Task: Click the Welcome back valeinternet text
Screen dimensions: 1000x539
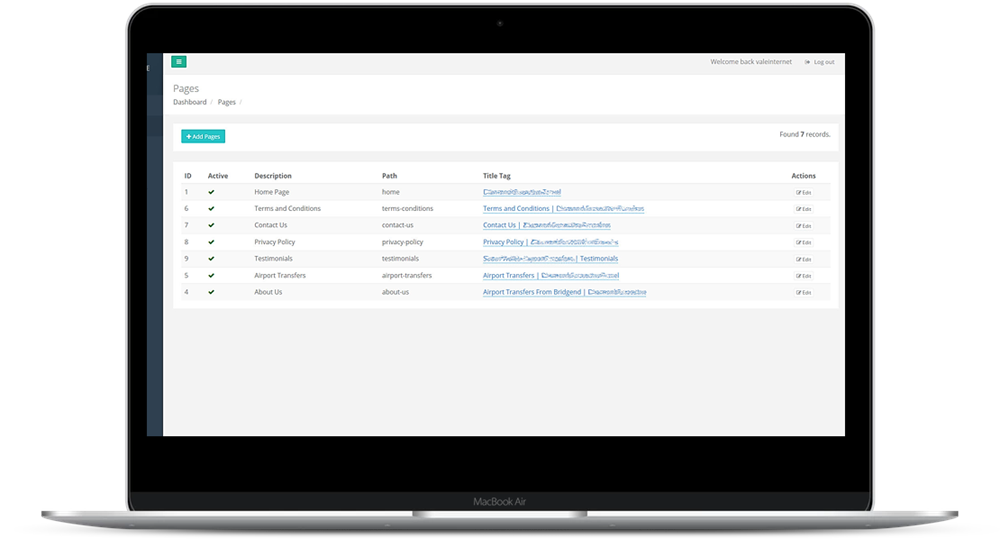Action: [x=750, y=62]
